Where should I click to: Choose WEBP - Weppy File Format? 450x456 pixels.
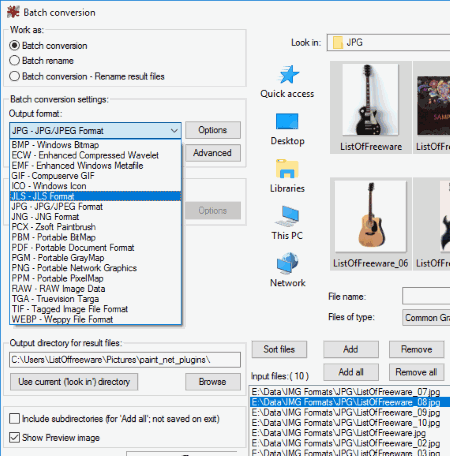click(95, 319)
